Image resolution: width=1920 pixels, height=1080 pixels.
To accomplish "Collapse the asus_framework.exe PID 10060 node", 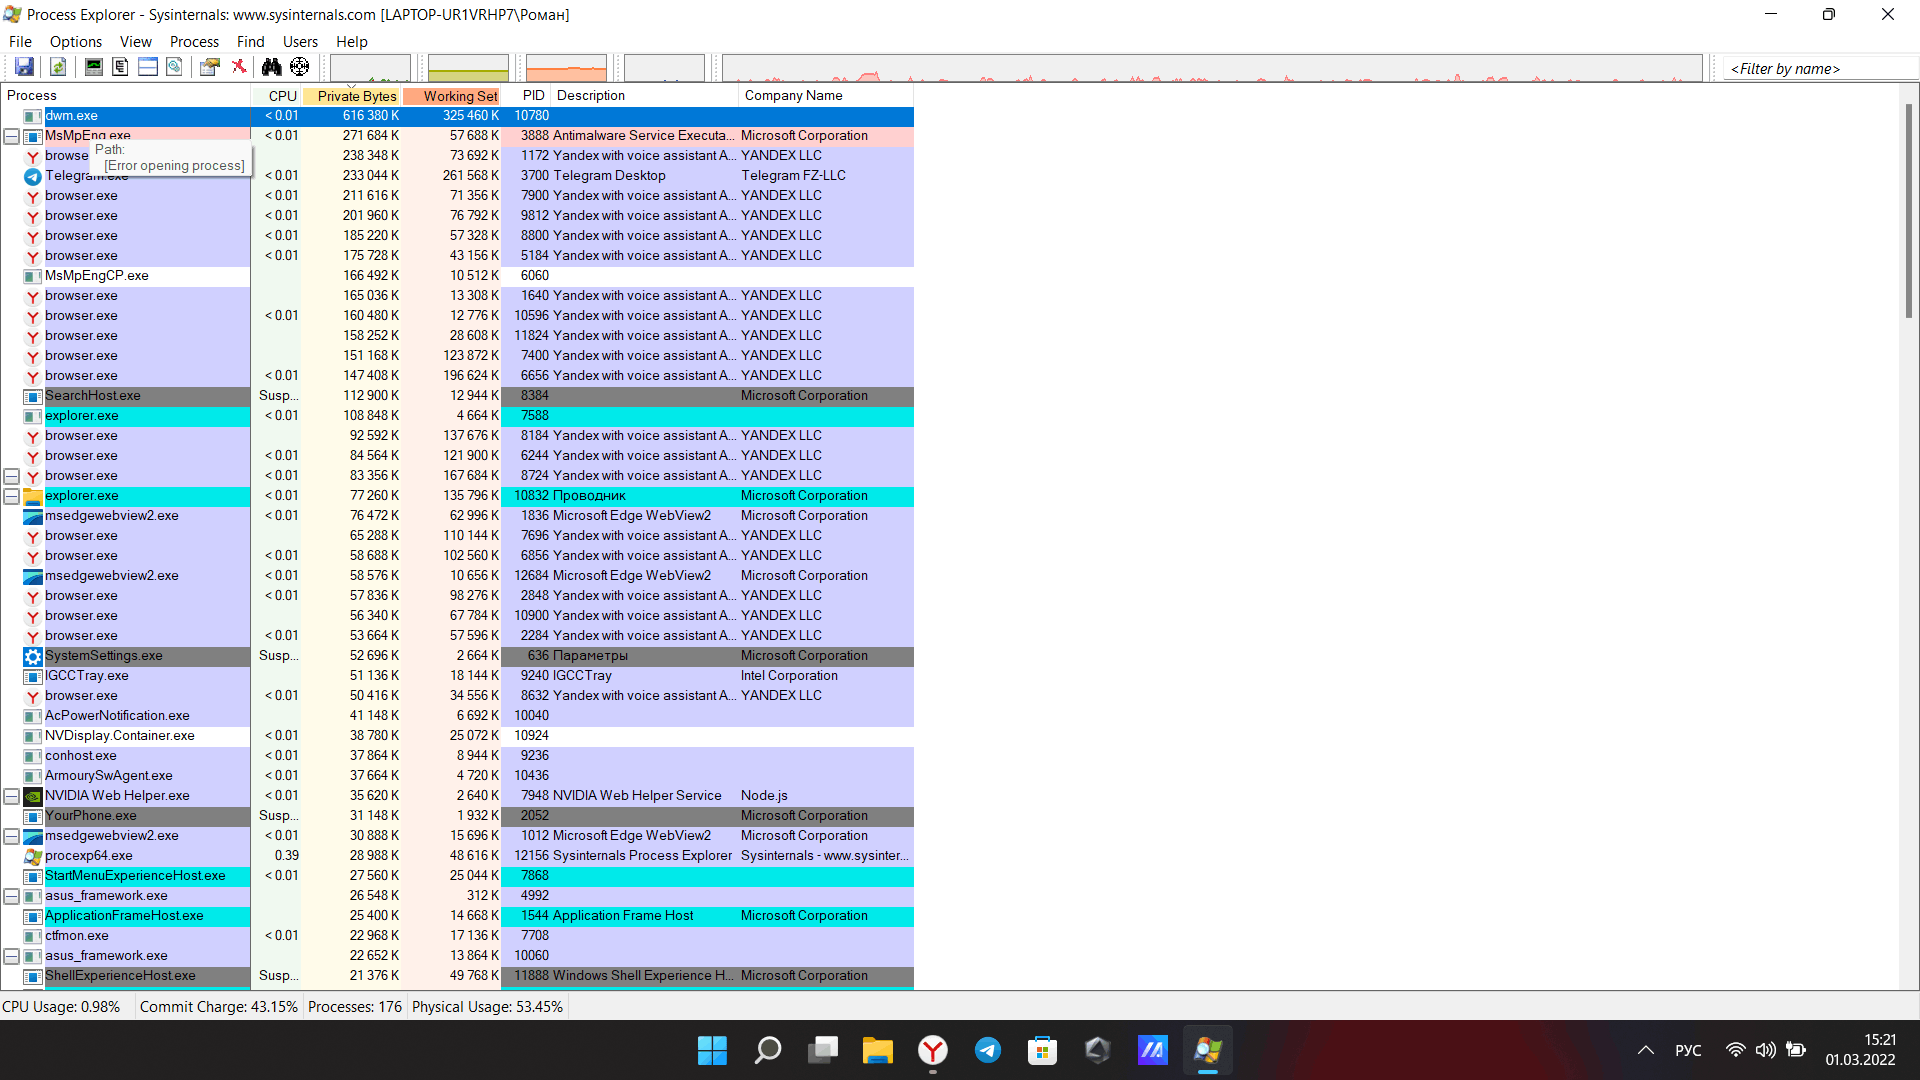I will pos(12,956).
